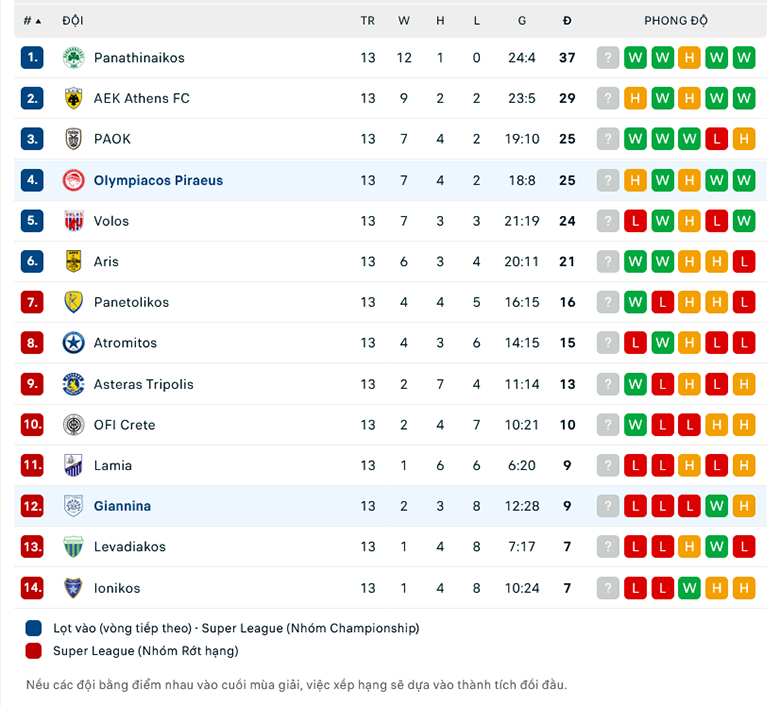Click the PAOK team badge
Screen dimensions: 780x706
pos(74,139)
